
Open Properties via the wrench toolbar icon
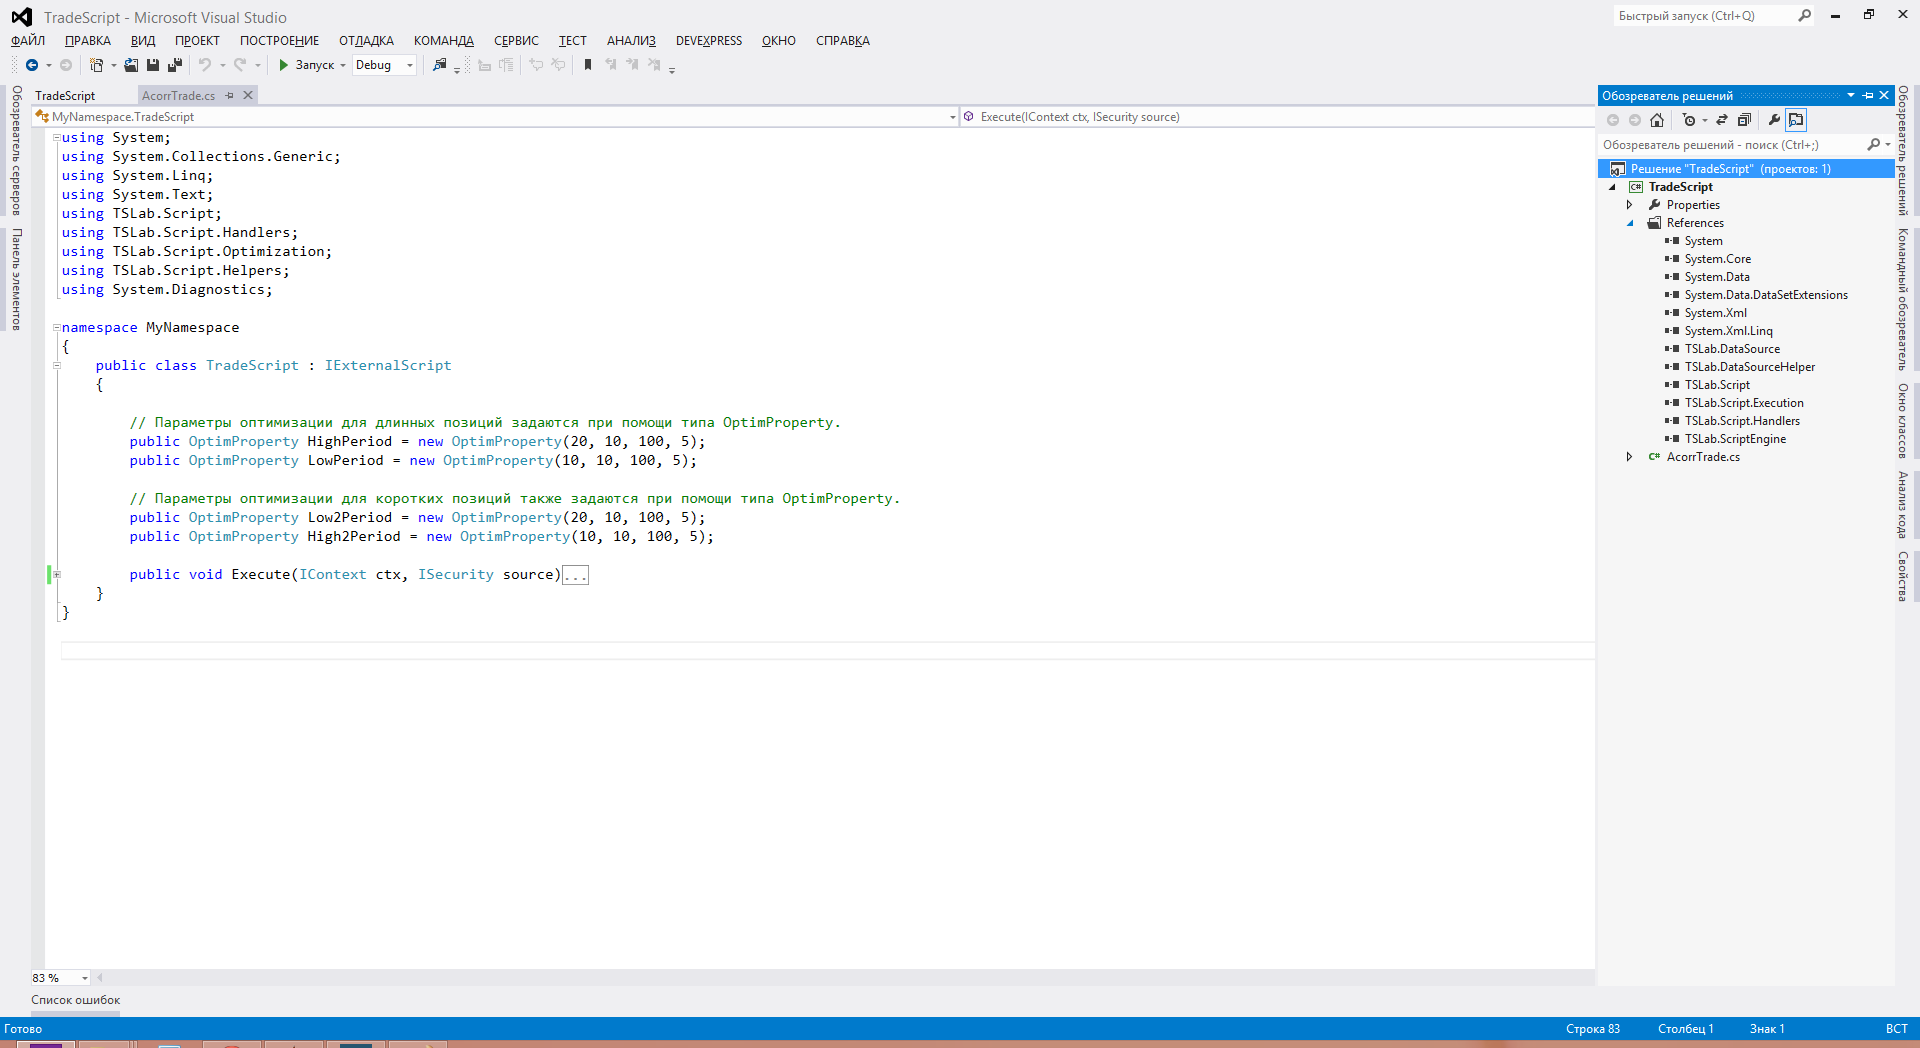pos(1774,120)
